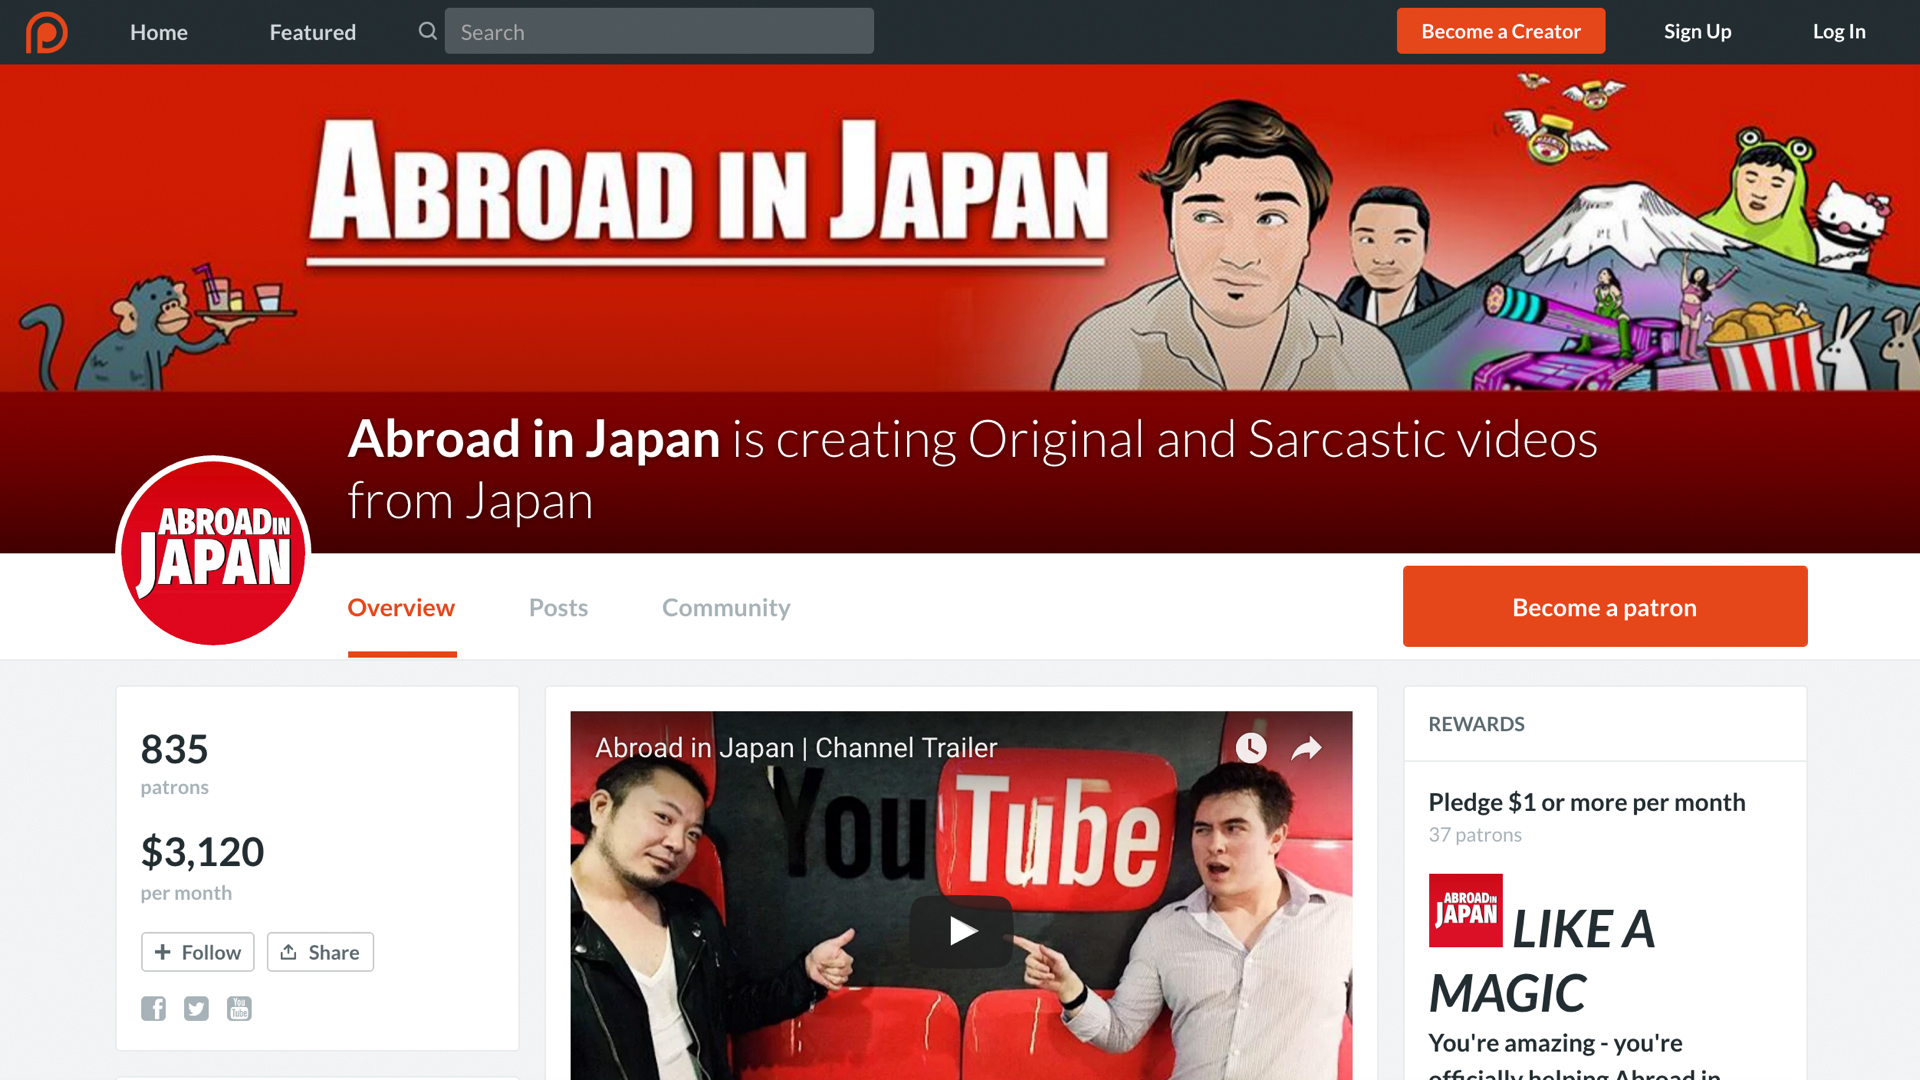Open the creator's Twitter icon link
This screenshot has width=1920, height=1080.
coord(196,1008)
